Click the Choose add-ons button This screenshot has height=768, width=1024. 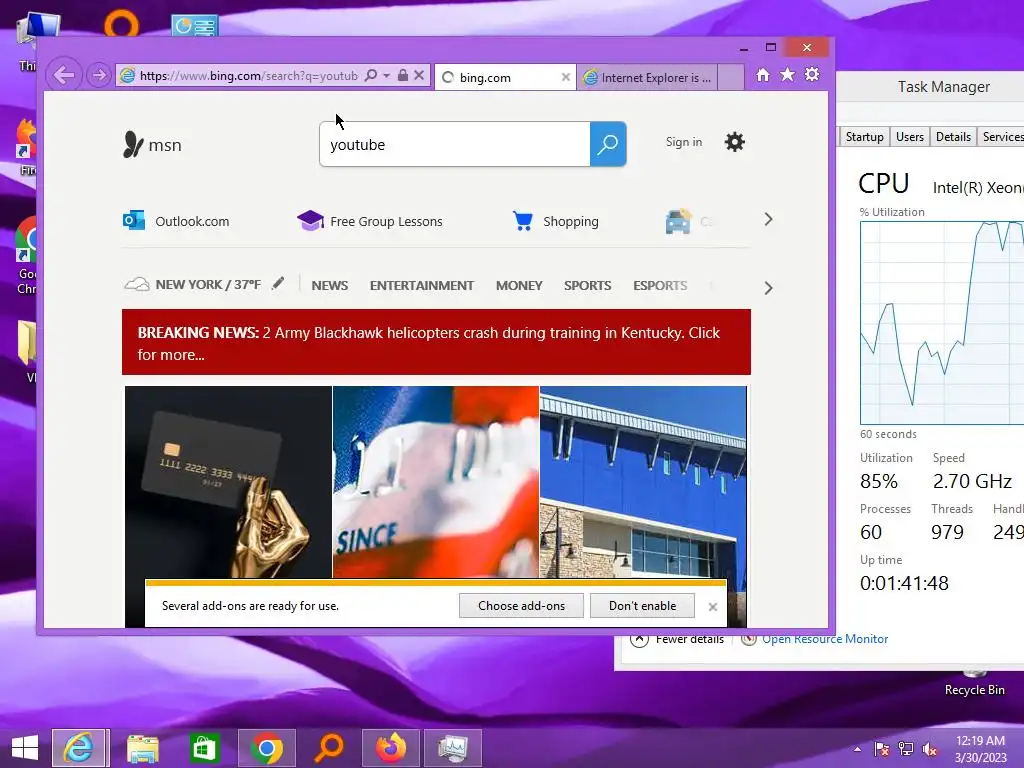pyautogui.click(x=521, y=605)
